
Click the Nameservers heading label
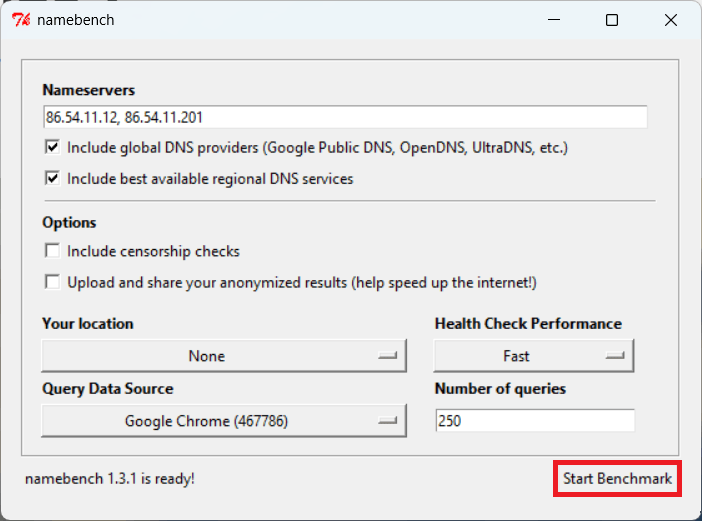[x=88, y=90]
